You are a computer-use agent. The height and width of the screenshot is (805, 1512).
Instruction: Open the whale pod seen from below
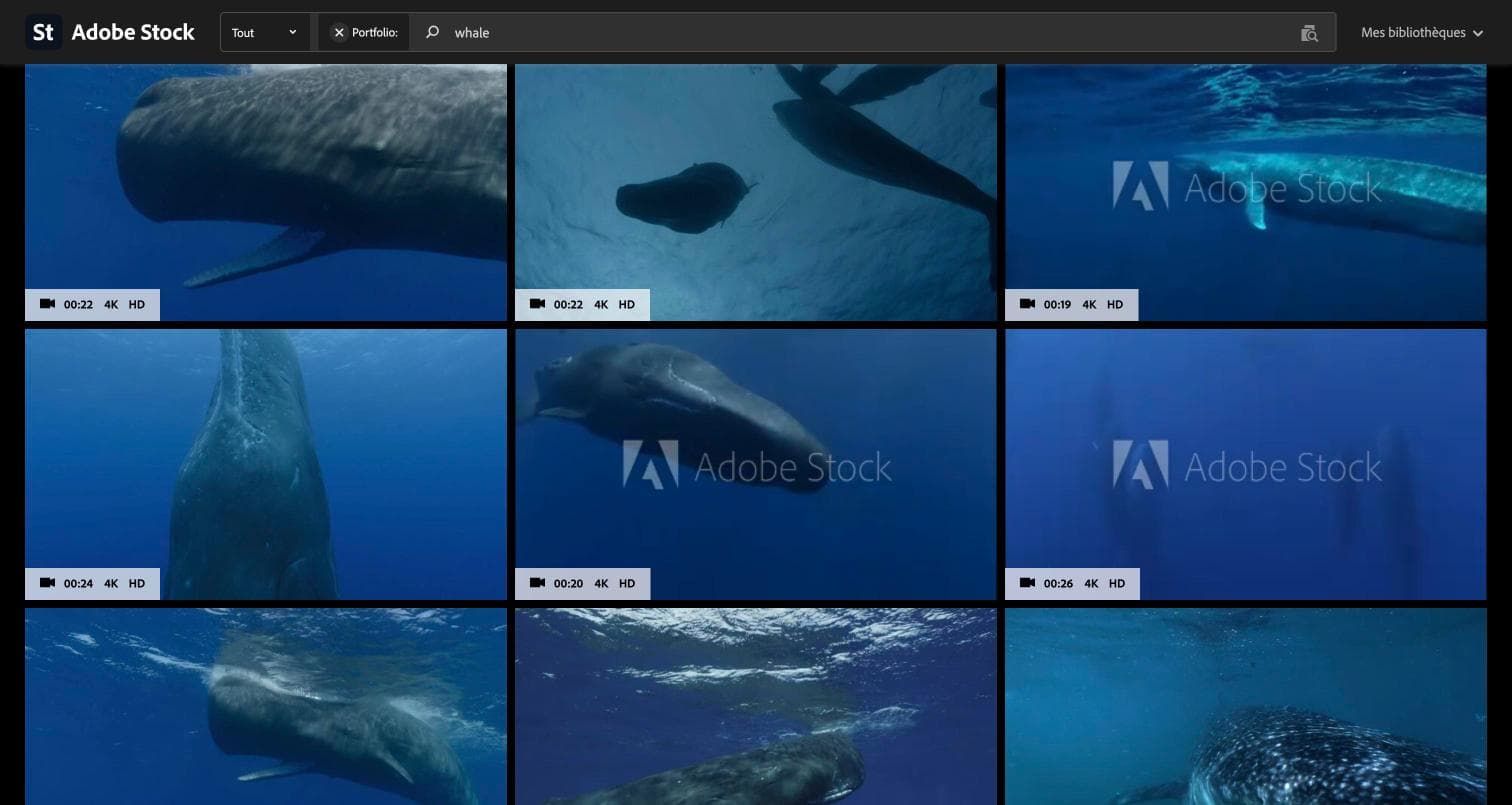tap(756, 192)
